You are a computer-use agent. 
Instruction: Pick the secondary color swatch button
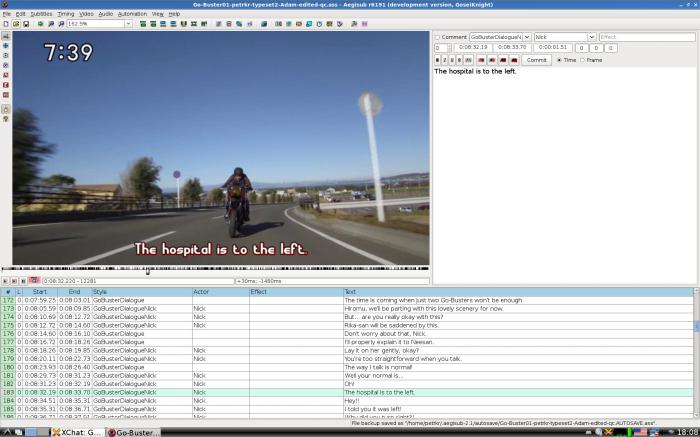pyautogui.click(x=492, y=60)
